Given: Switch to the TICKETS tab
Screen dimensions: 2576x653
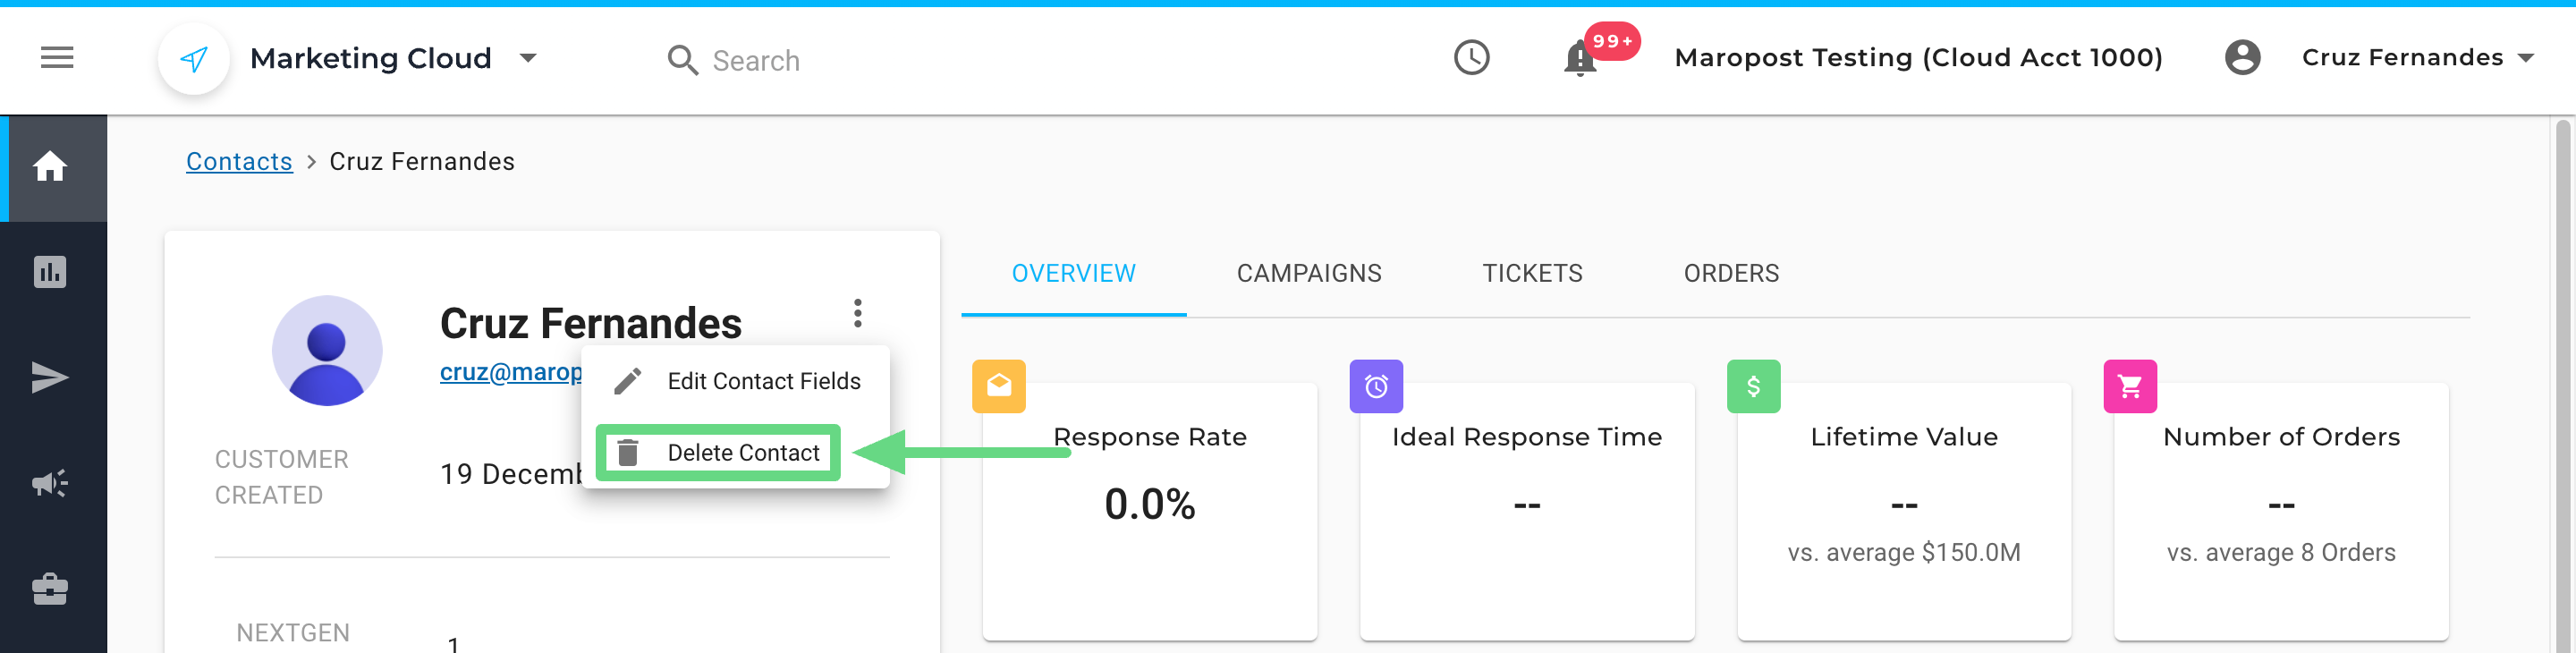Looking at the screenshot, I should 1532,273.
